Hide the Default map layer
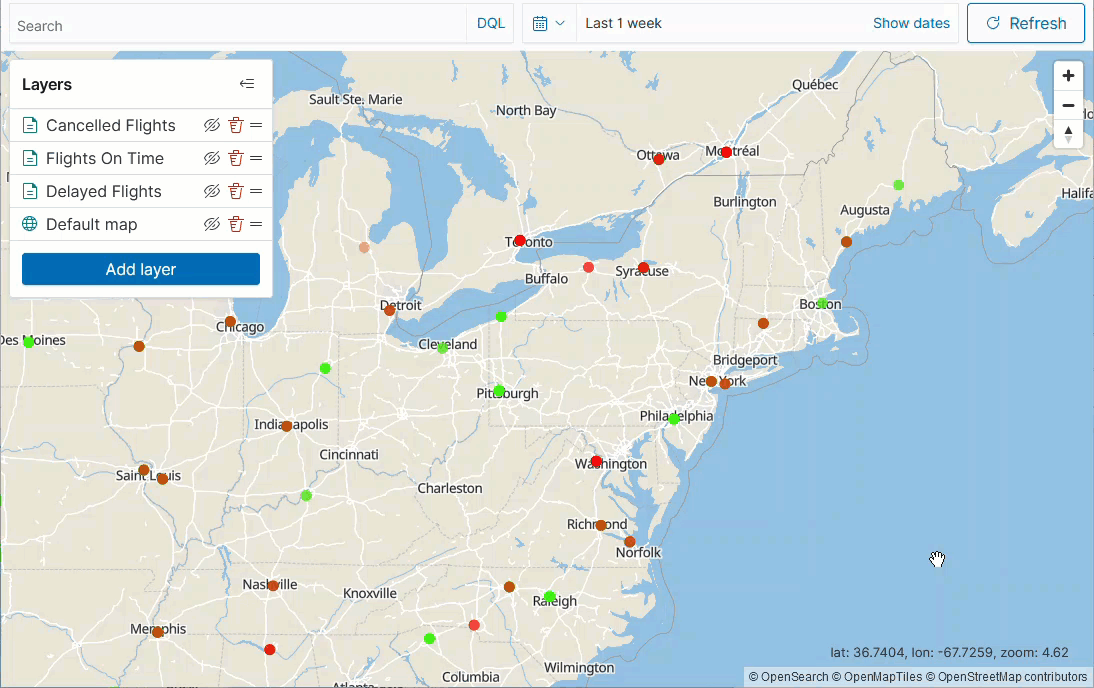The image size is (1094, 688). point(212,224)
